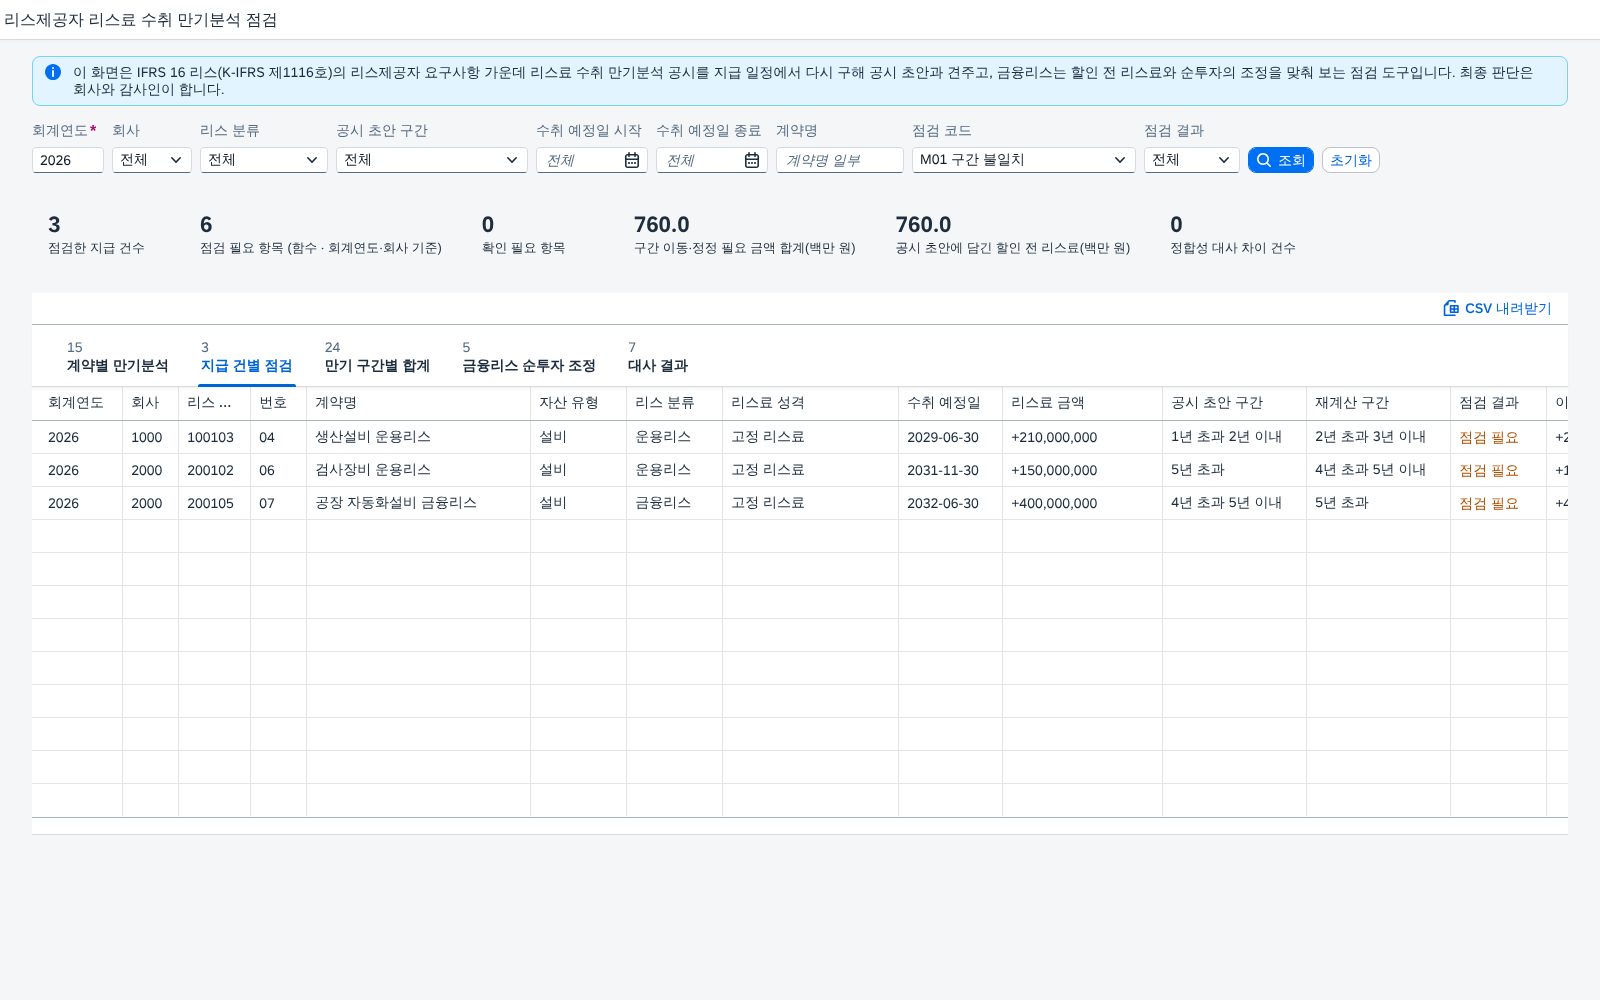1600x1000 pixels.
Task: Open the 대사 결과 tab
Action: coord(657,357)
